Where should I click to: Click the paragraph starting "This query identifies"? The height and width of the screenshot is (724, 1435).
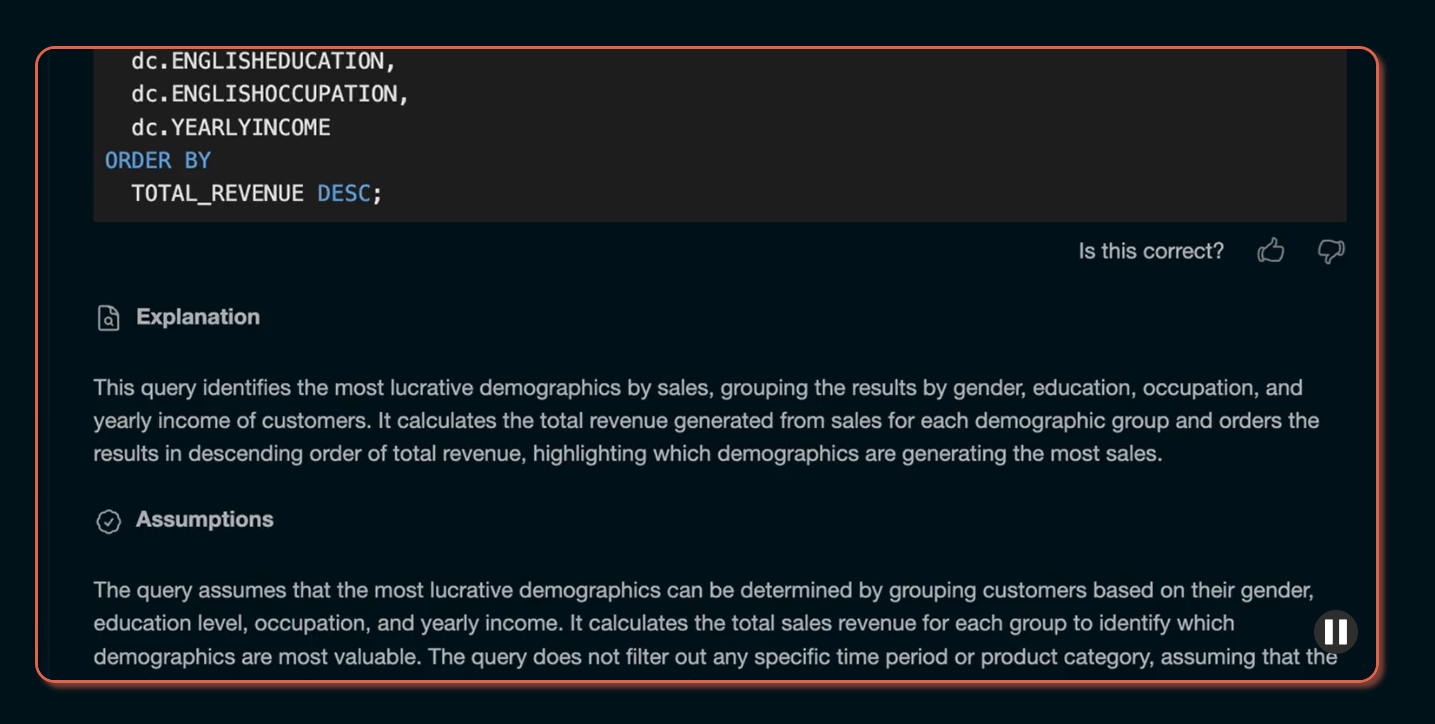[x=706, y=420]
